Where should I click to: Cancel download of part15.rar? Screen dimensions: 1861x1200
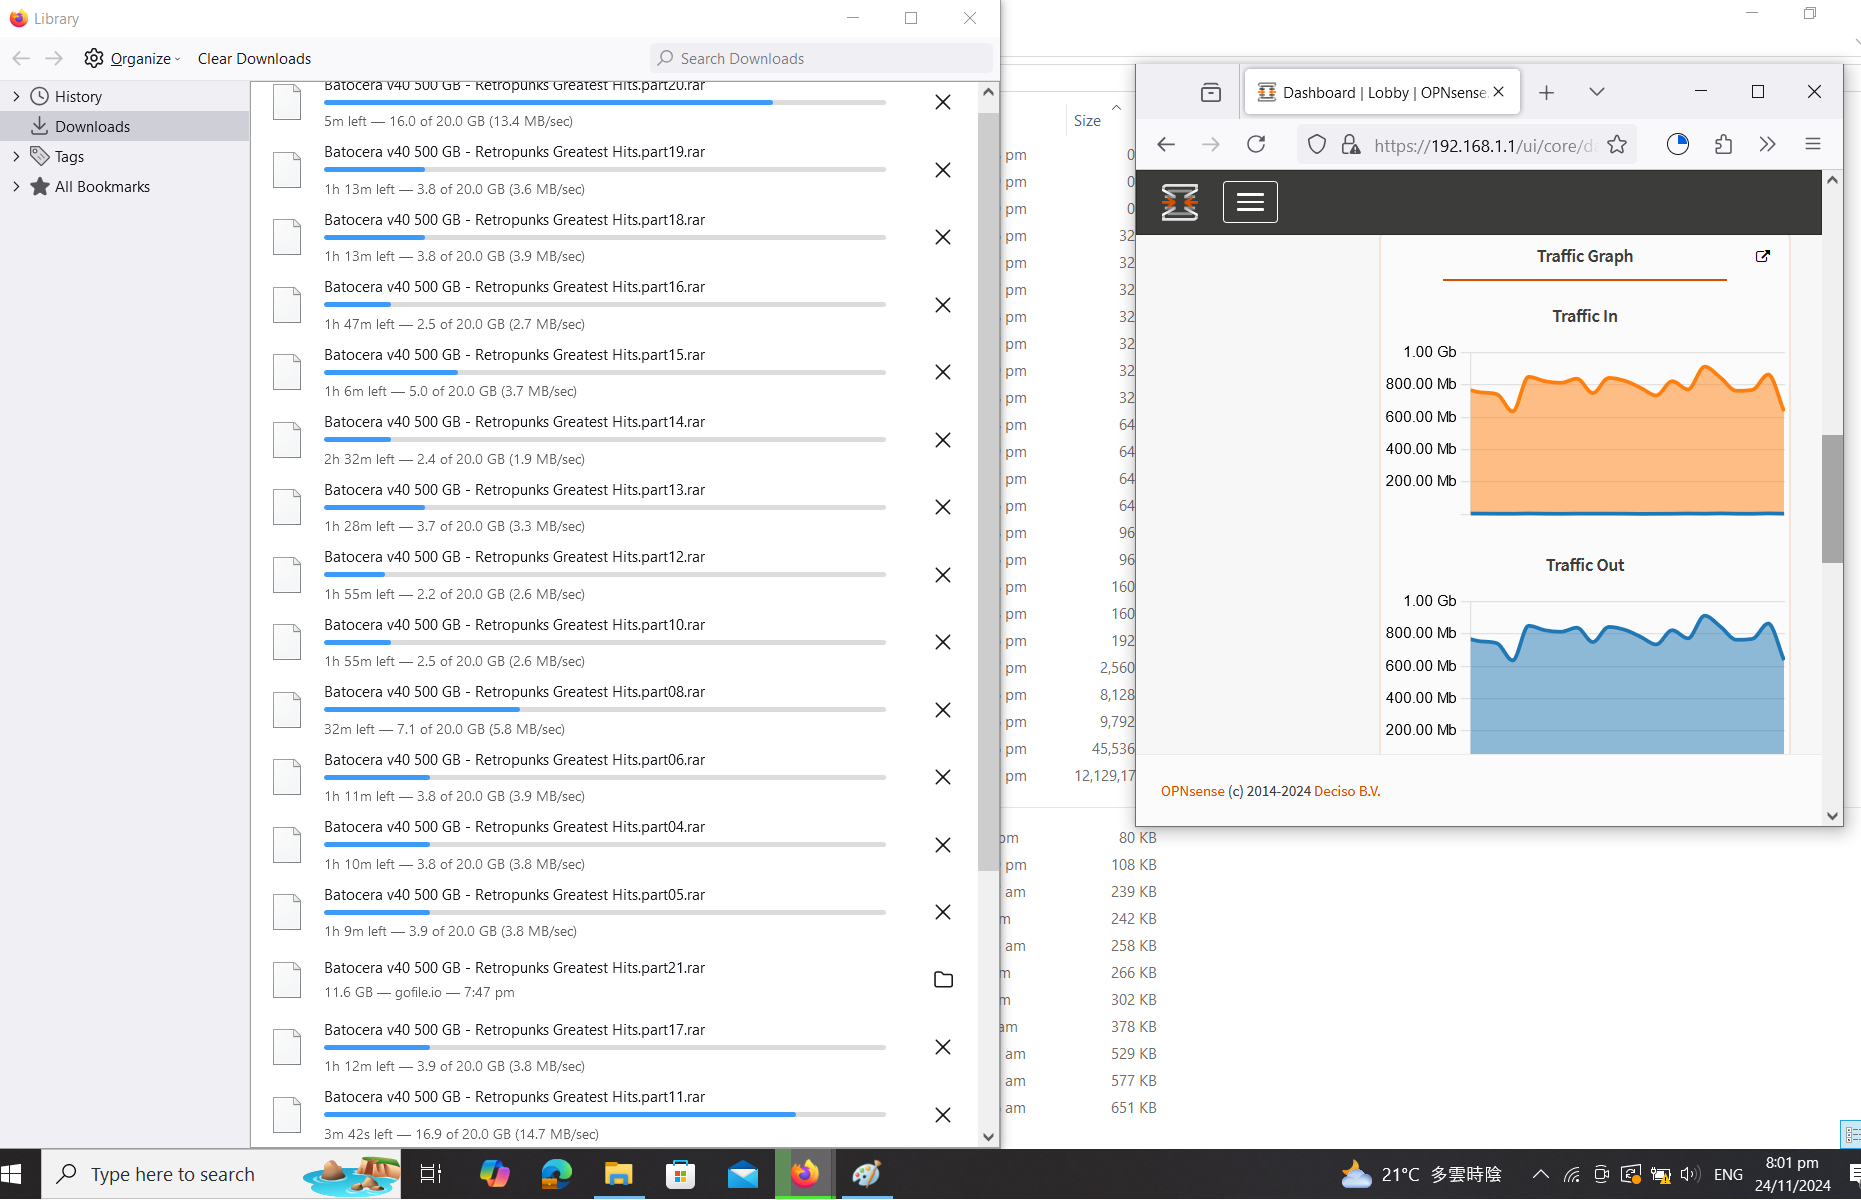942,372
